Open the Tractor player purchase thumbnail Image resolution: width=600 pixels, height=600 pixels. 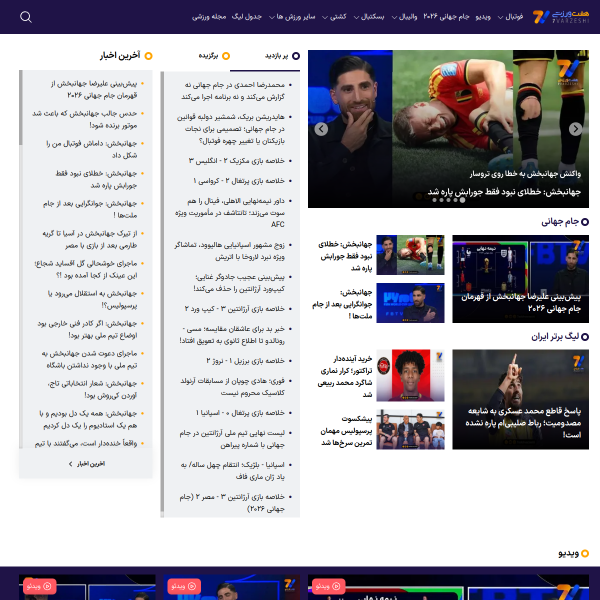tap(410, 375)
